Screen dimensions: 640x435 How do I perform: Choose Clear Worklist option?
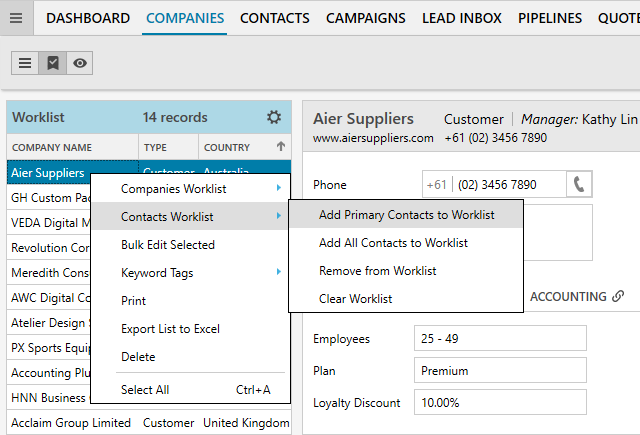pos(355,299)
